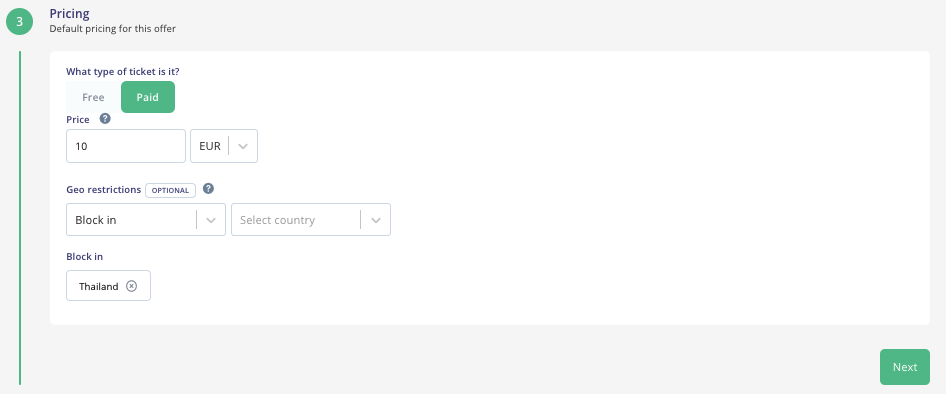Focus the Price input field showing 10

coord(126,146)
